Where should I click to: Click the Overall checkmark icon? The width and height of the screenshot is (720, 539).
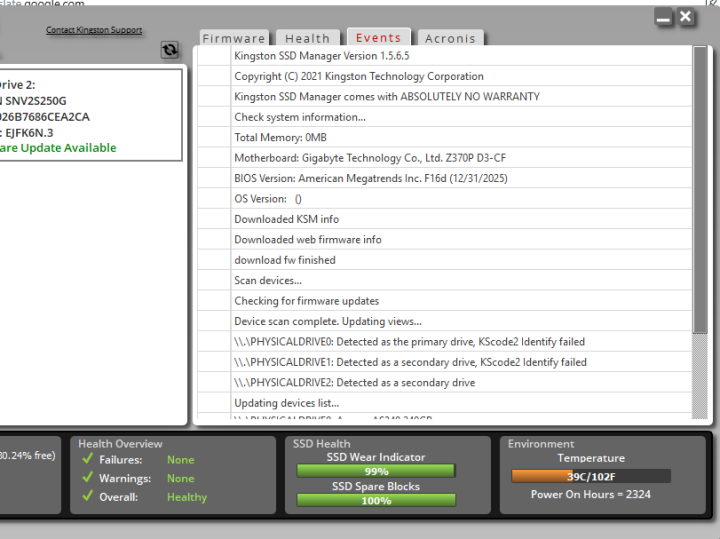pos(88,496)
